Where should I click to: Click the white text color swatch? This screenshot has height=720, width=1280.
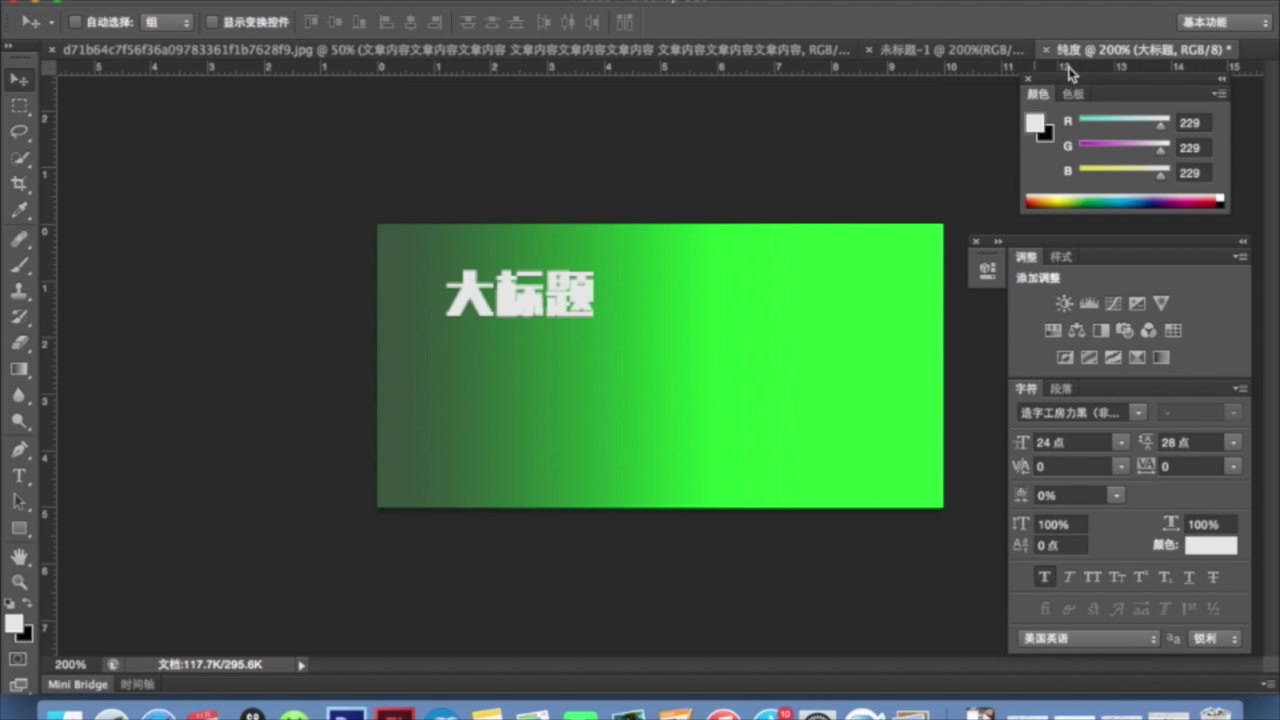[x=1210, y=545]
